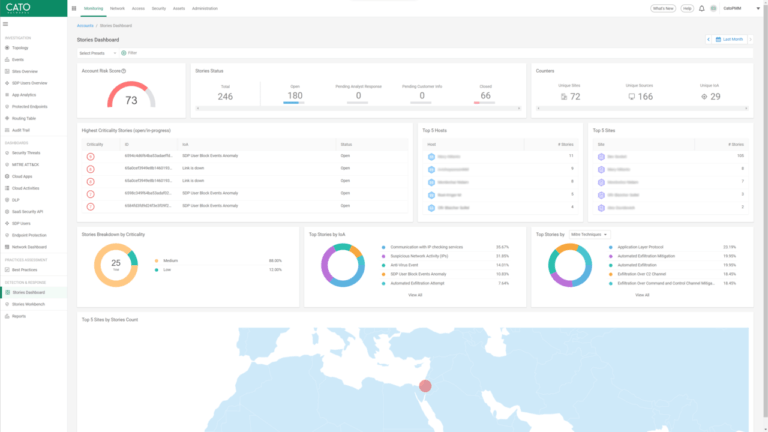Click the Accounts breadcrumb link

click(x=86, y=25)
